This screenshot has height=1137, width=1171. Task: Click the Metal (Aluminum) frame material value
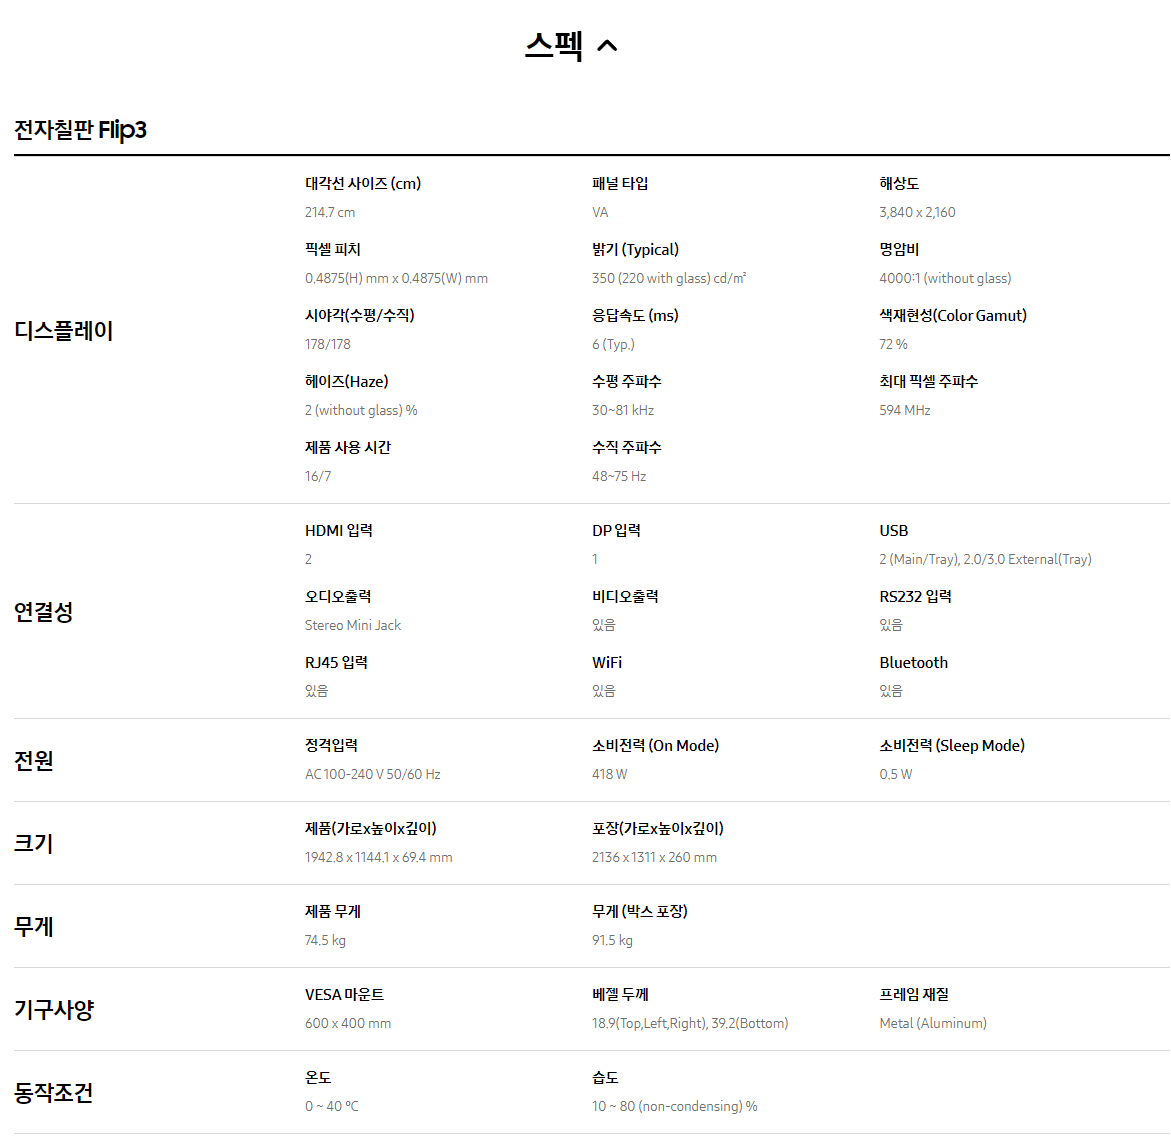[934, 1023]
